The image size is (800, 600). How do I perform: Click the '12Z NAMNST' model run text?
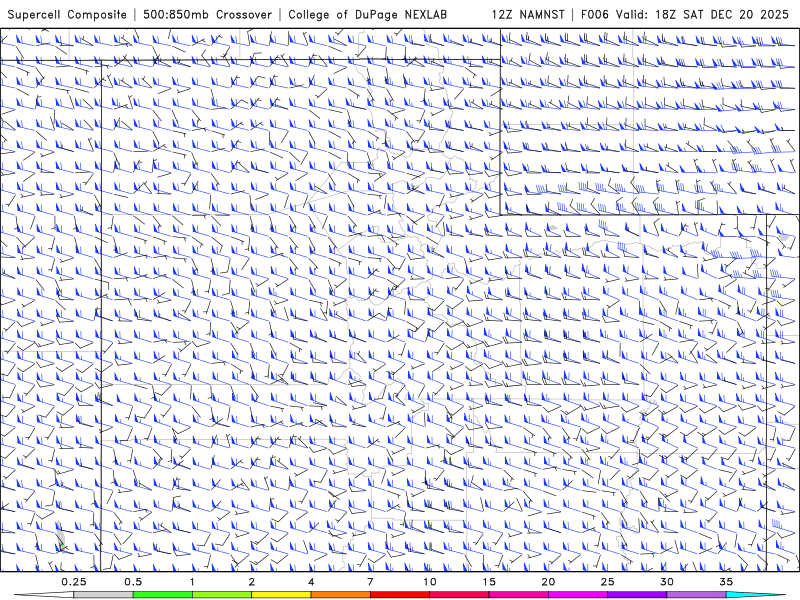click(528, 15)
